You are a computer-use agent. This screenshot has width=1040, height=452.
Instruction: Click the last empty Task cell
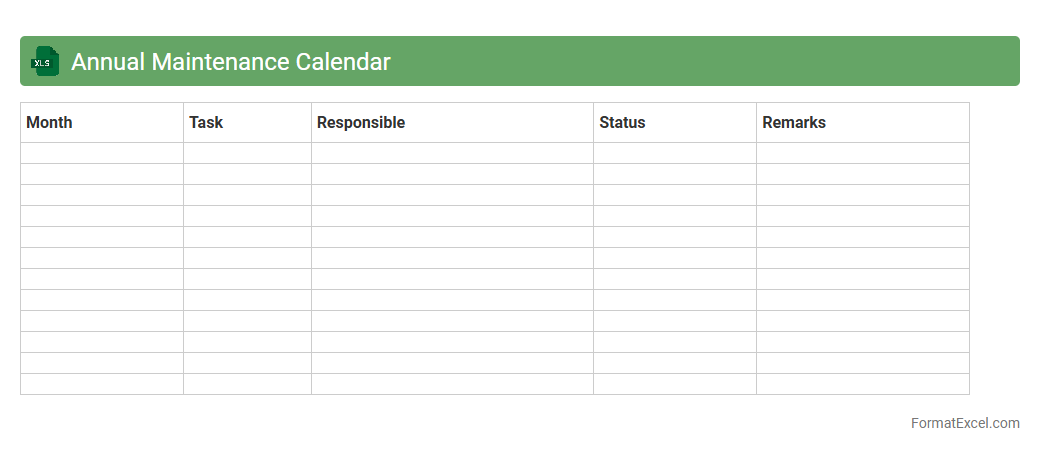click(247, 384)
